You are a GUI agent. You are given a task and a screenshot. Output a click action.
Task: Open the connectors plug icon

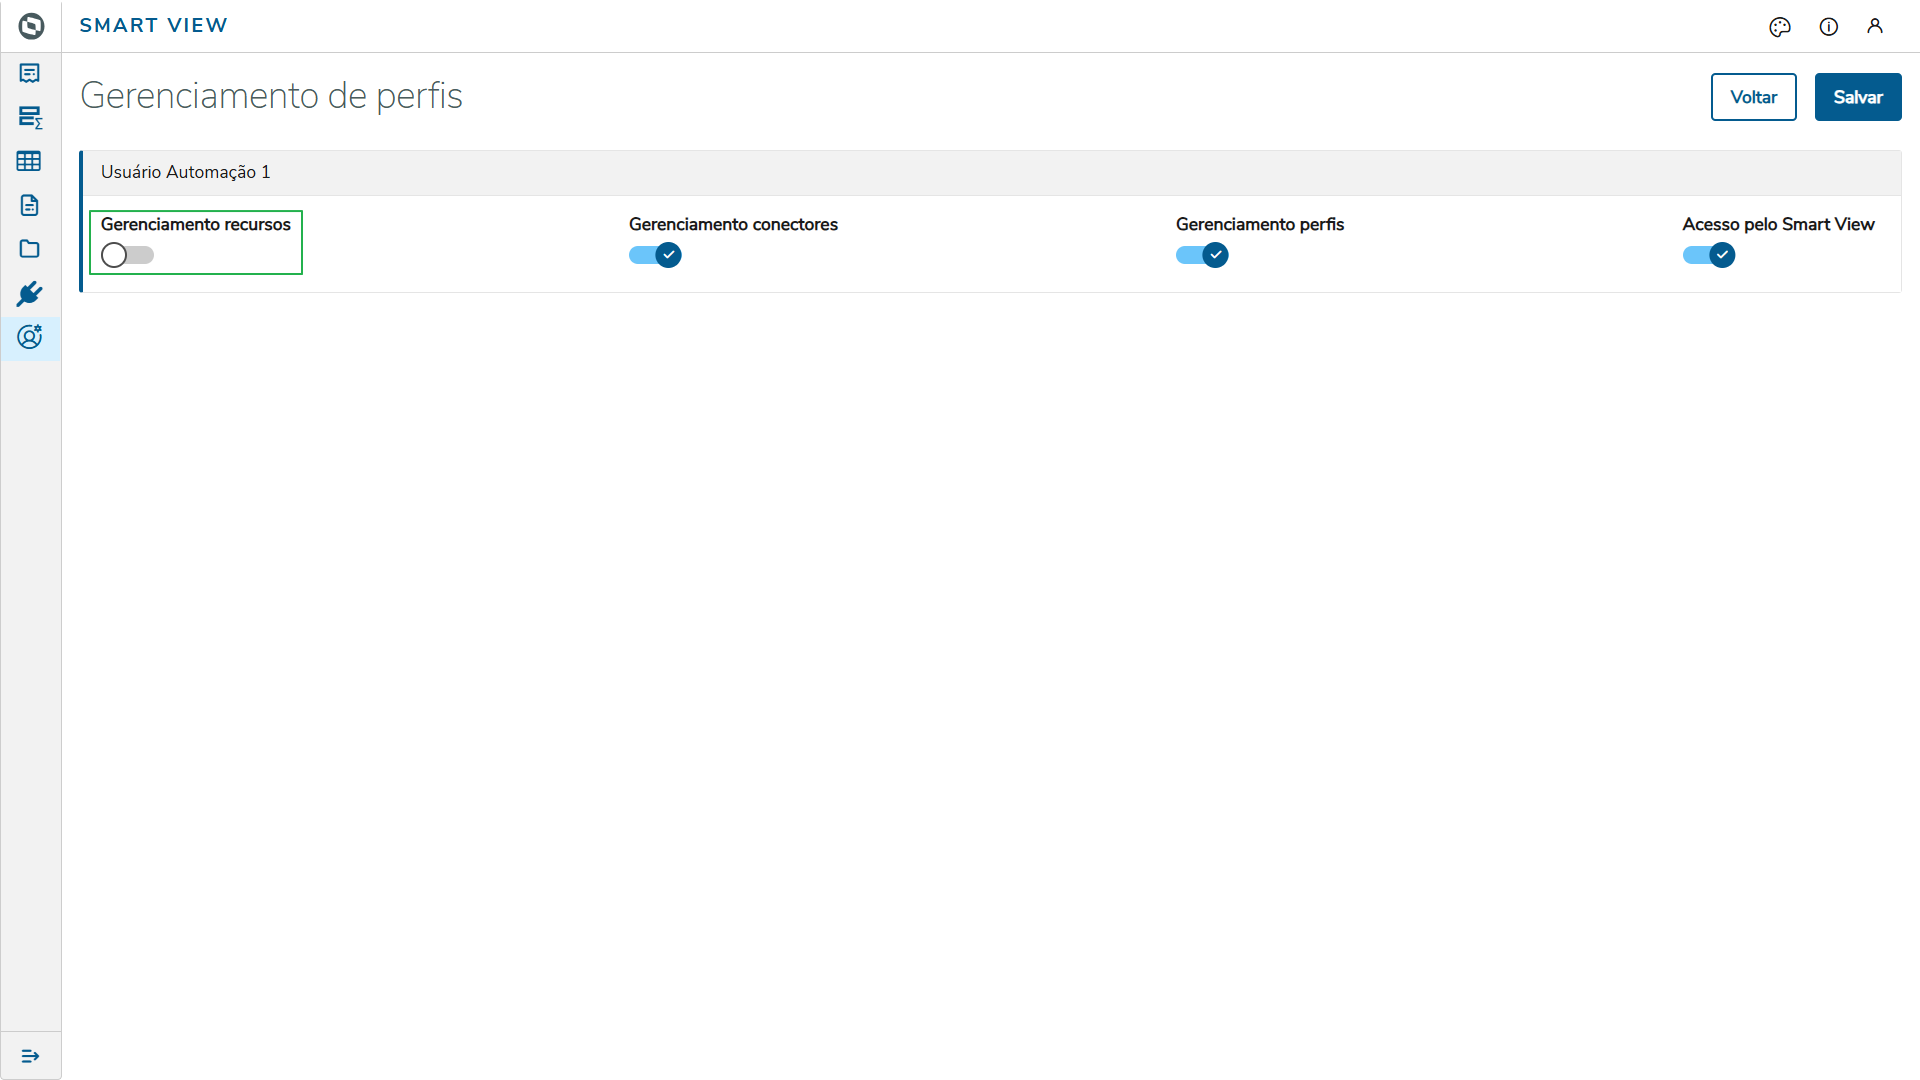(30, 293)
